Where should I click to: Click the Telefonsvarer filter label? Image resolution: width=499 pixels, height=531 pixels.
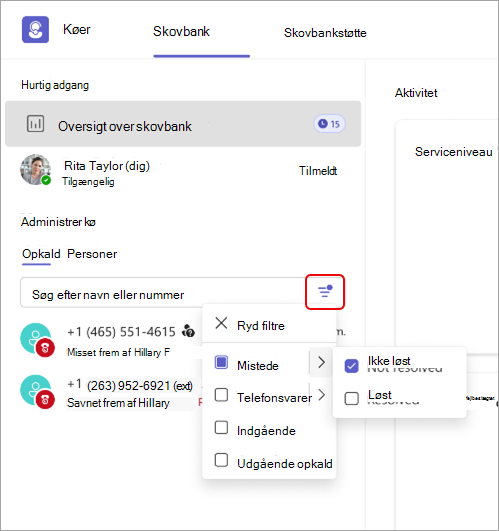(x=275, y=398)
